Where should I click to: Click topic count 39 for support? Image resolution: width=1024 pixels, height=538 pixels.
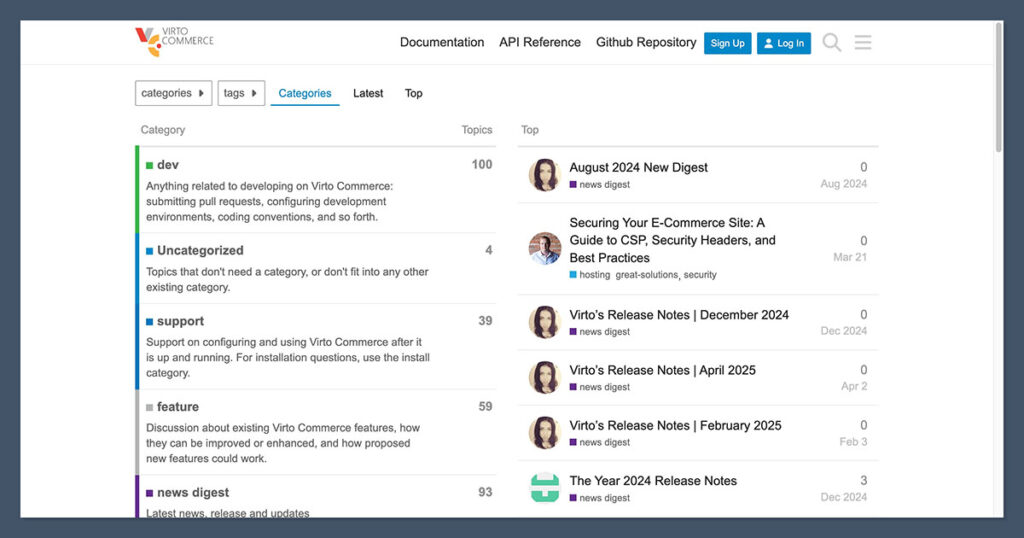pyautogui.click(x=485, y=321)
